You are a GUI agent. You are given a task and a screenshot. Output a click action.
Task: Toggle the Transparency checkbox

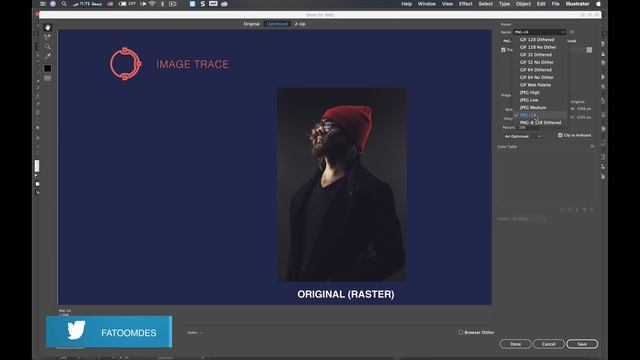(503, 50)
